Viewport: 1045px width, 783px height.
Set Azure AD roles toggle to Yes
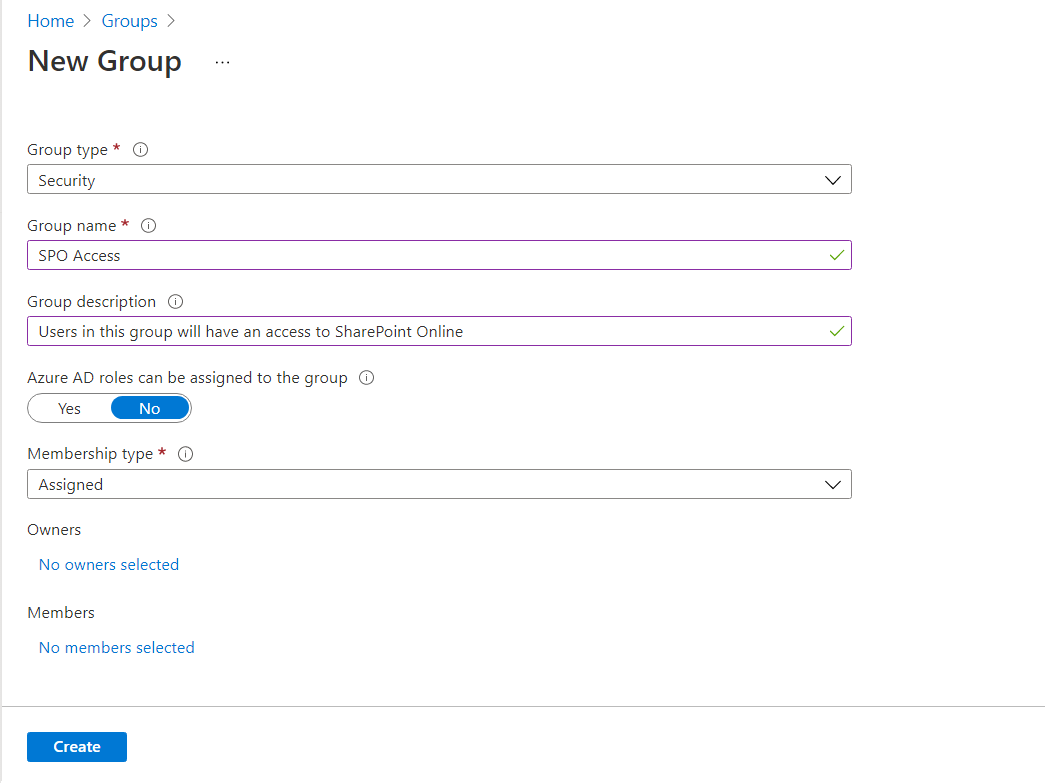(70, 408)
